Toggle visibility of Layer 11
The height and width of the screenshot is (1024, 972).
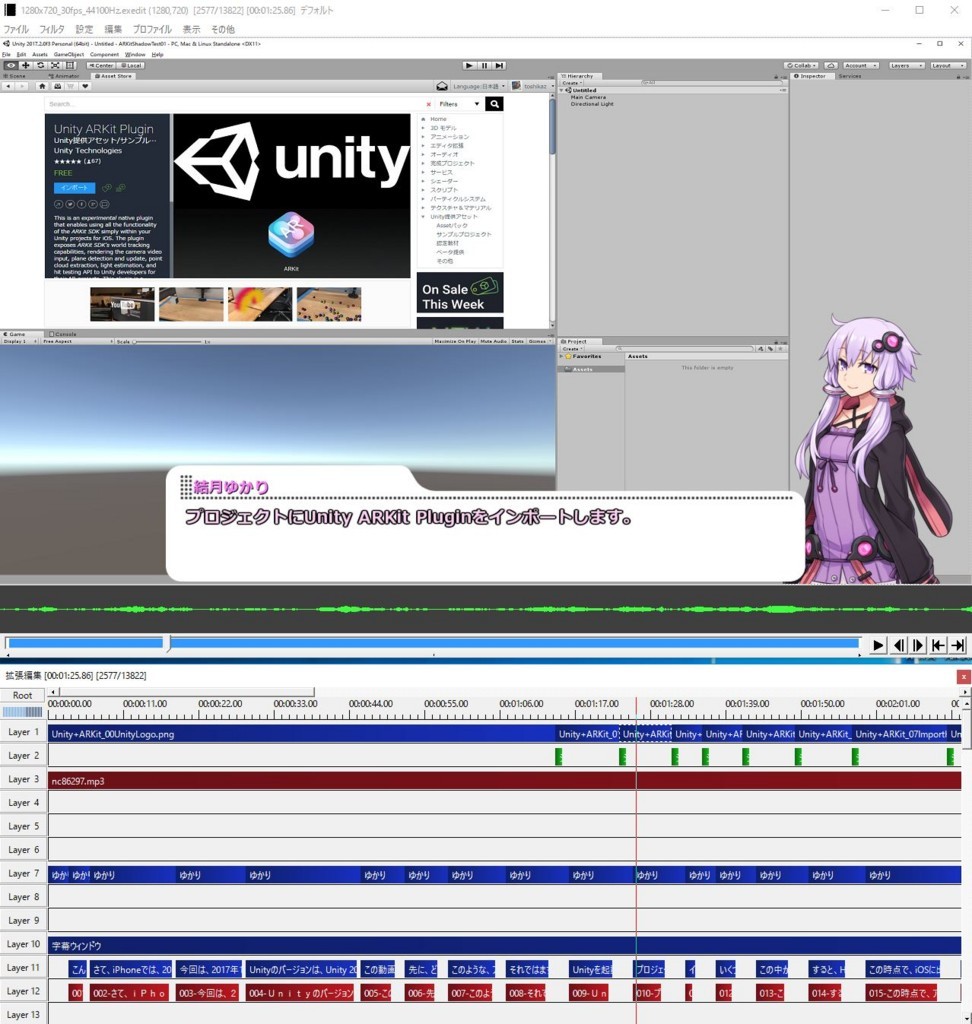(24, 968)
